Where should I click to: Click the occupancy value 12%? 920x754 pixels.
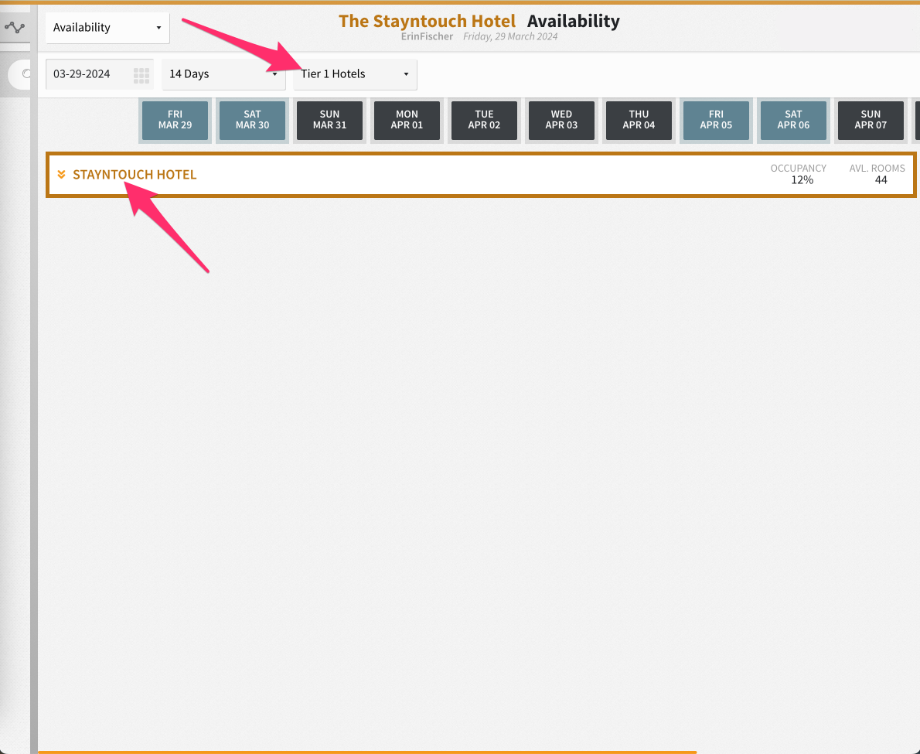coord(802,180)
